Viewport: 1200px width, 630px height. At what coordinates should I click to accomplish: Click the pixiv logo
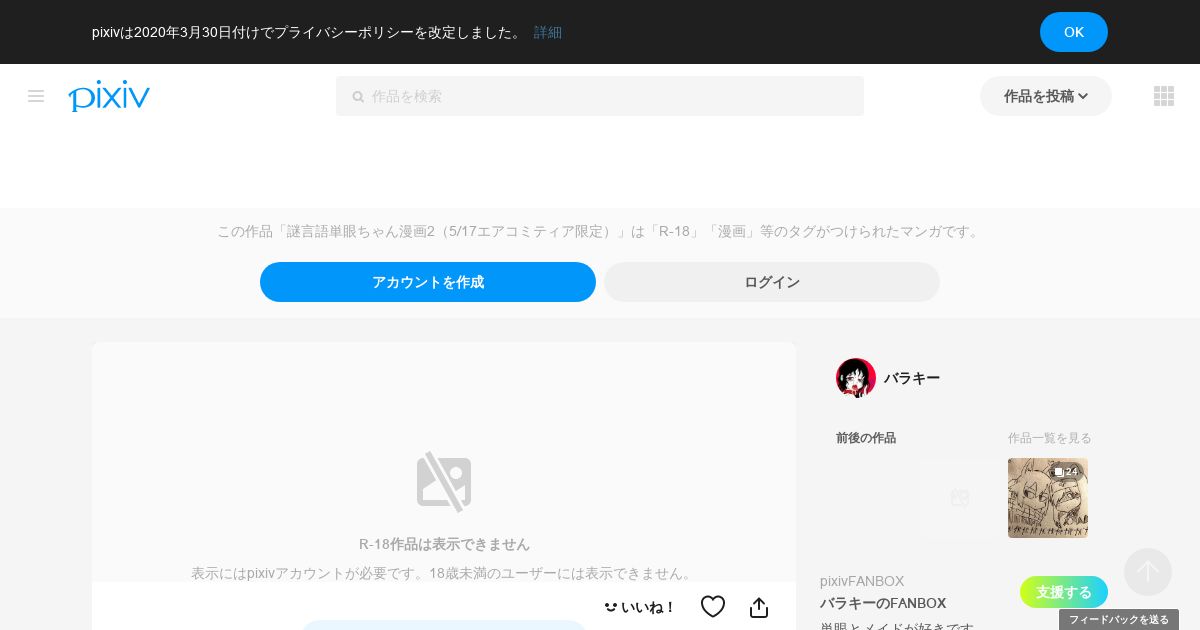(x=109, y=96)
